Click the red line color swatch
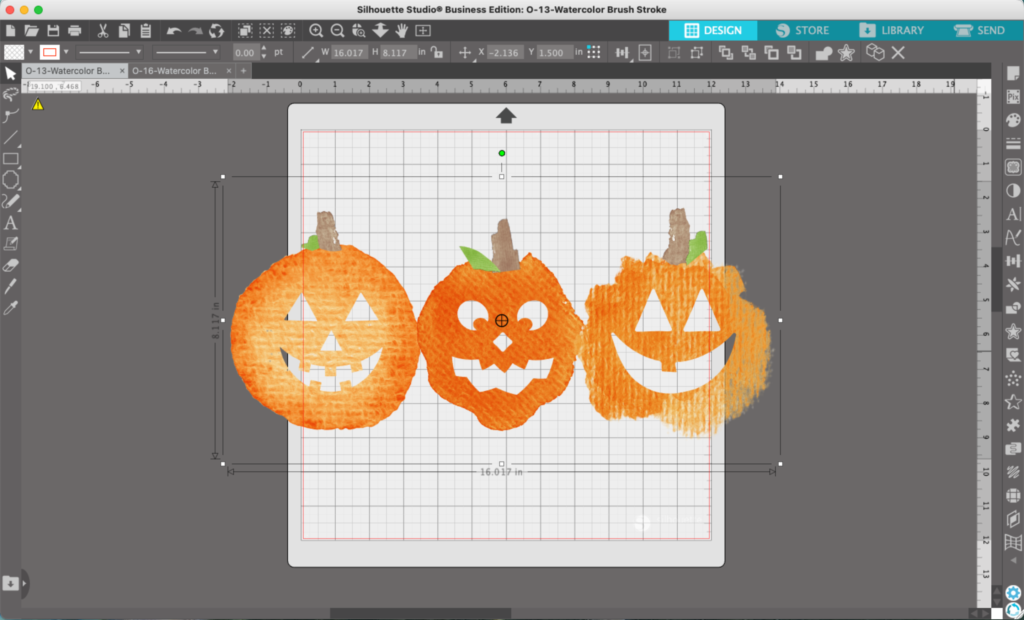This screenshot has width=1024, height=620. [x=50, y=52]
